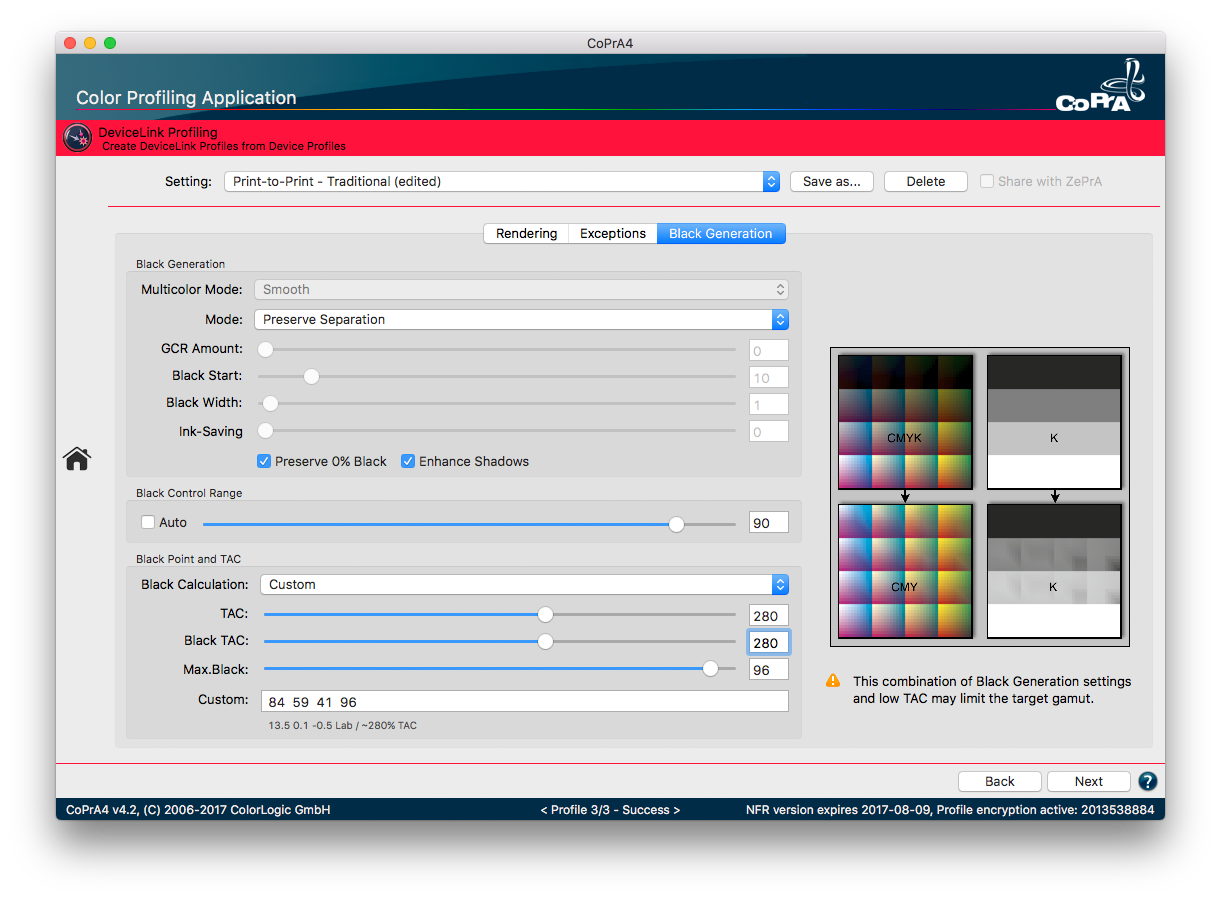This screenshot has height=900, width=1221.
Task: Click the 'Color Profiling Application' title text
Action: pos(186,98)
